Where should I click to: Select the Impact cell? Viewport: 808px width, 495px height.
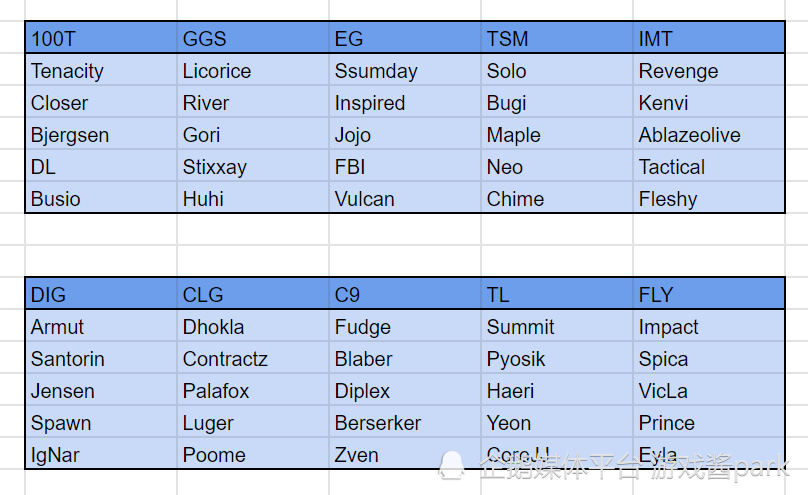[x=708, y=327]
